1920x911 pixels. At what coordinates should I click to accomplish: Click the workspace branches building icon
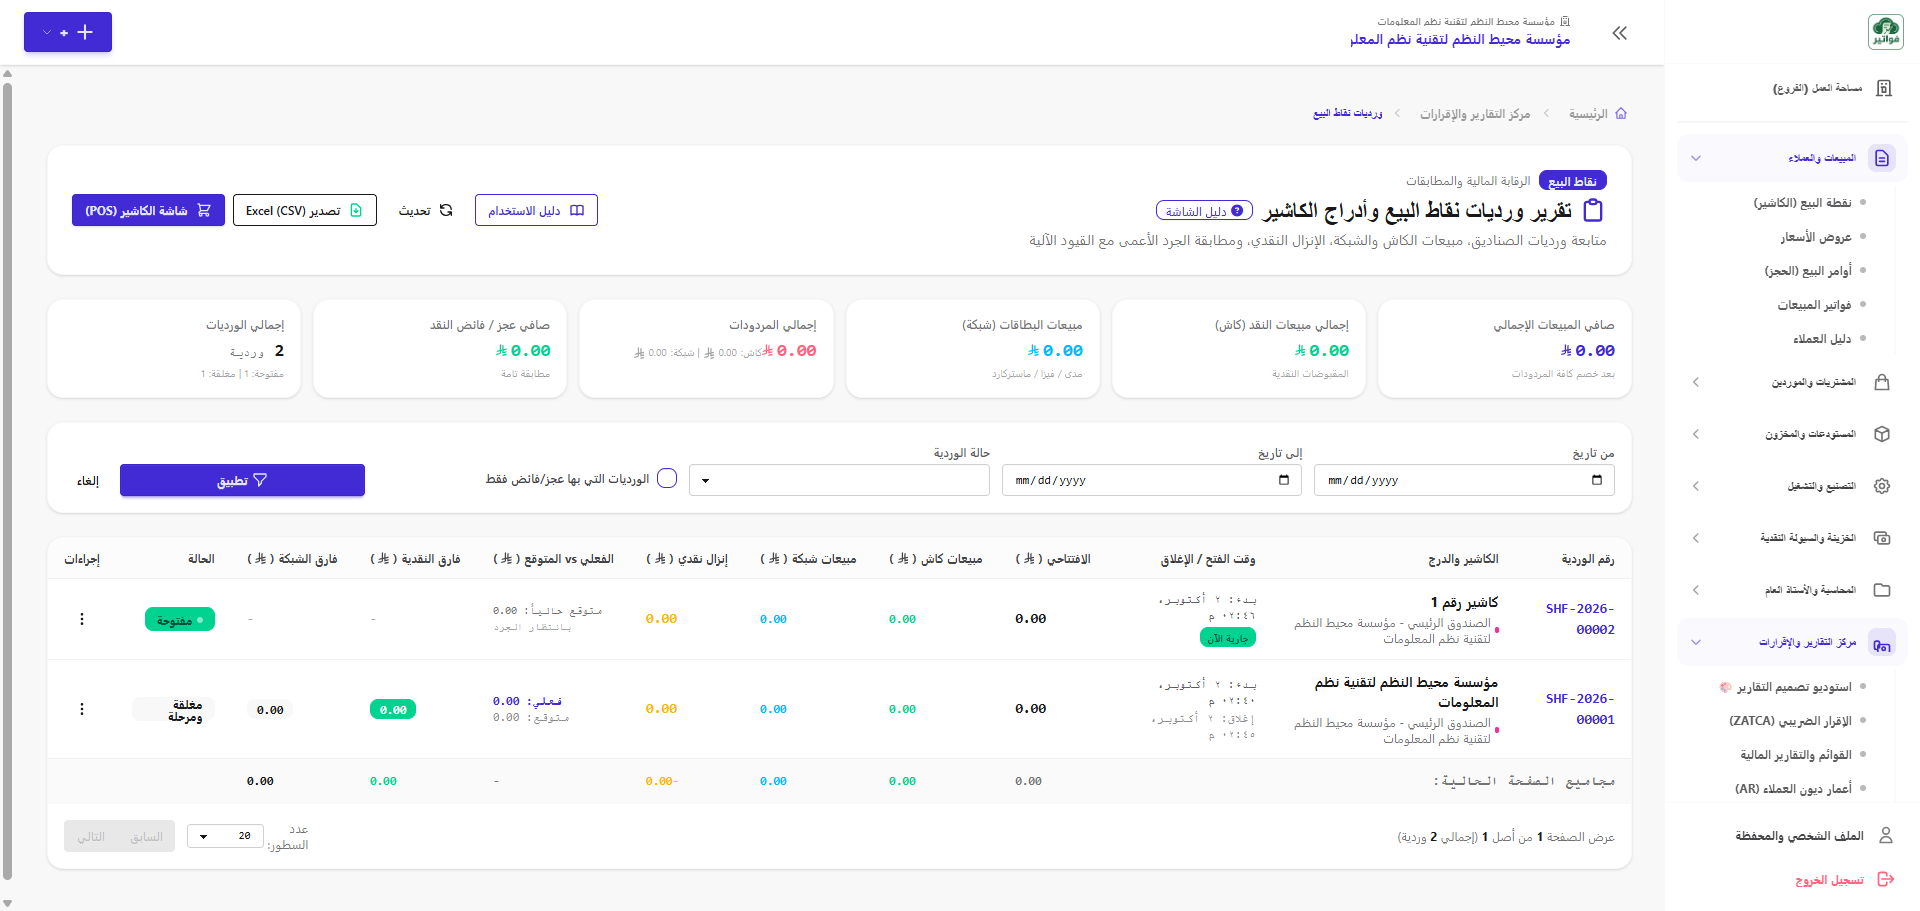tap(1884, 88)
